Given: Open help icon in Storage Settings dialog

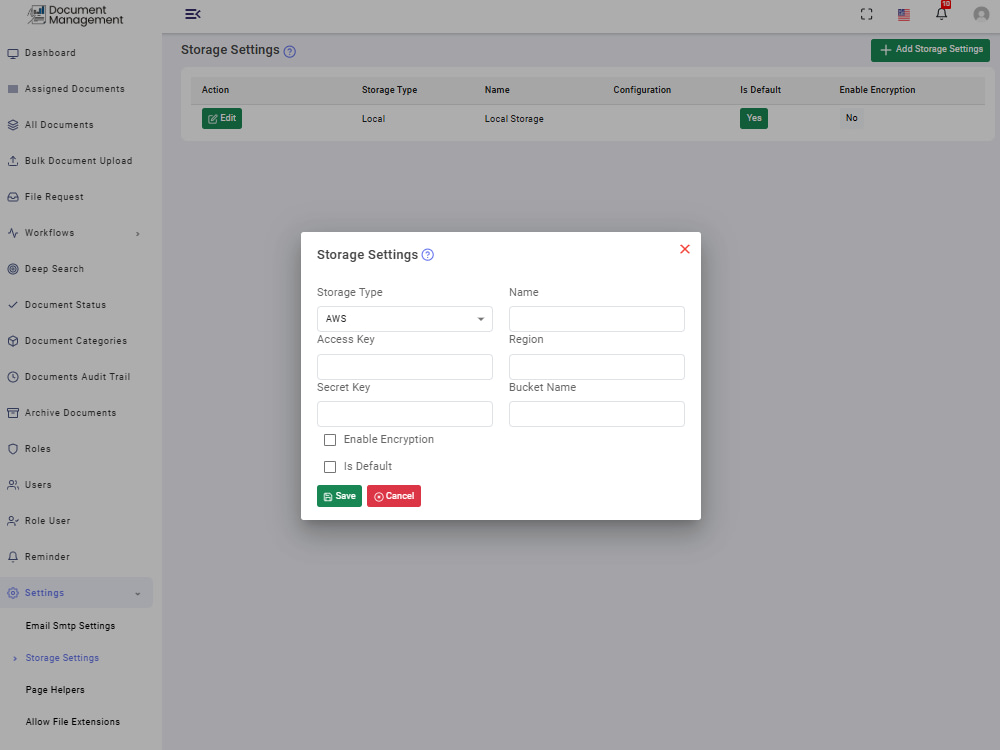Looking at the screenshot, I should [x=428, y=255].
